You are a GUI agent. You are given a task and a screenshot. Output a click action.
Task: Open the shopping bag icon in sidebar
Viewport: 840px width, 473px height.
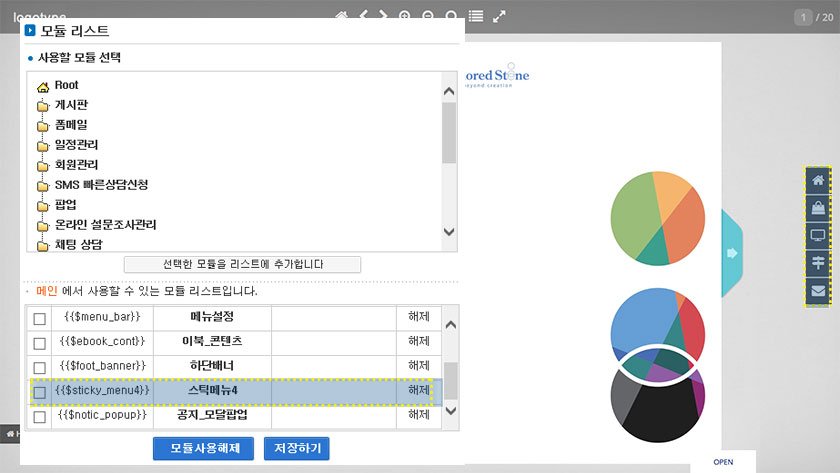pyautogui.click(x=818, y=209)
